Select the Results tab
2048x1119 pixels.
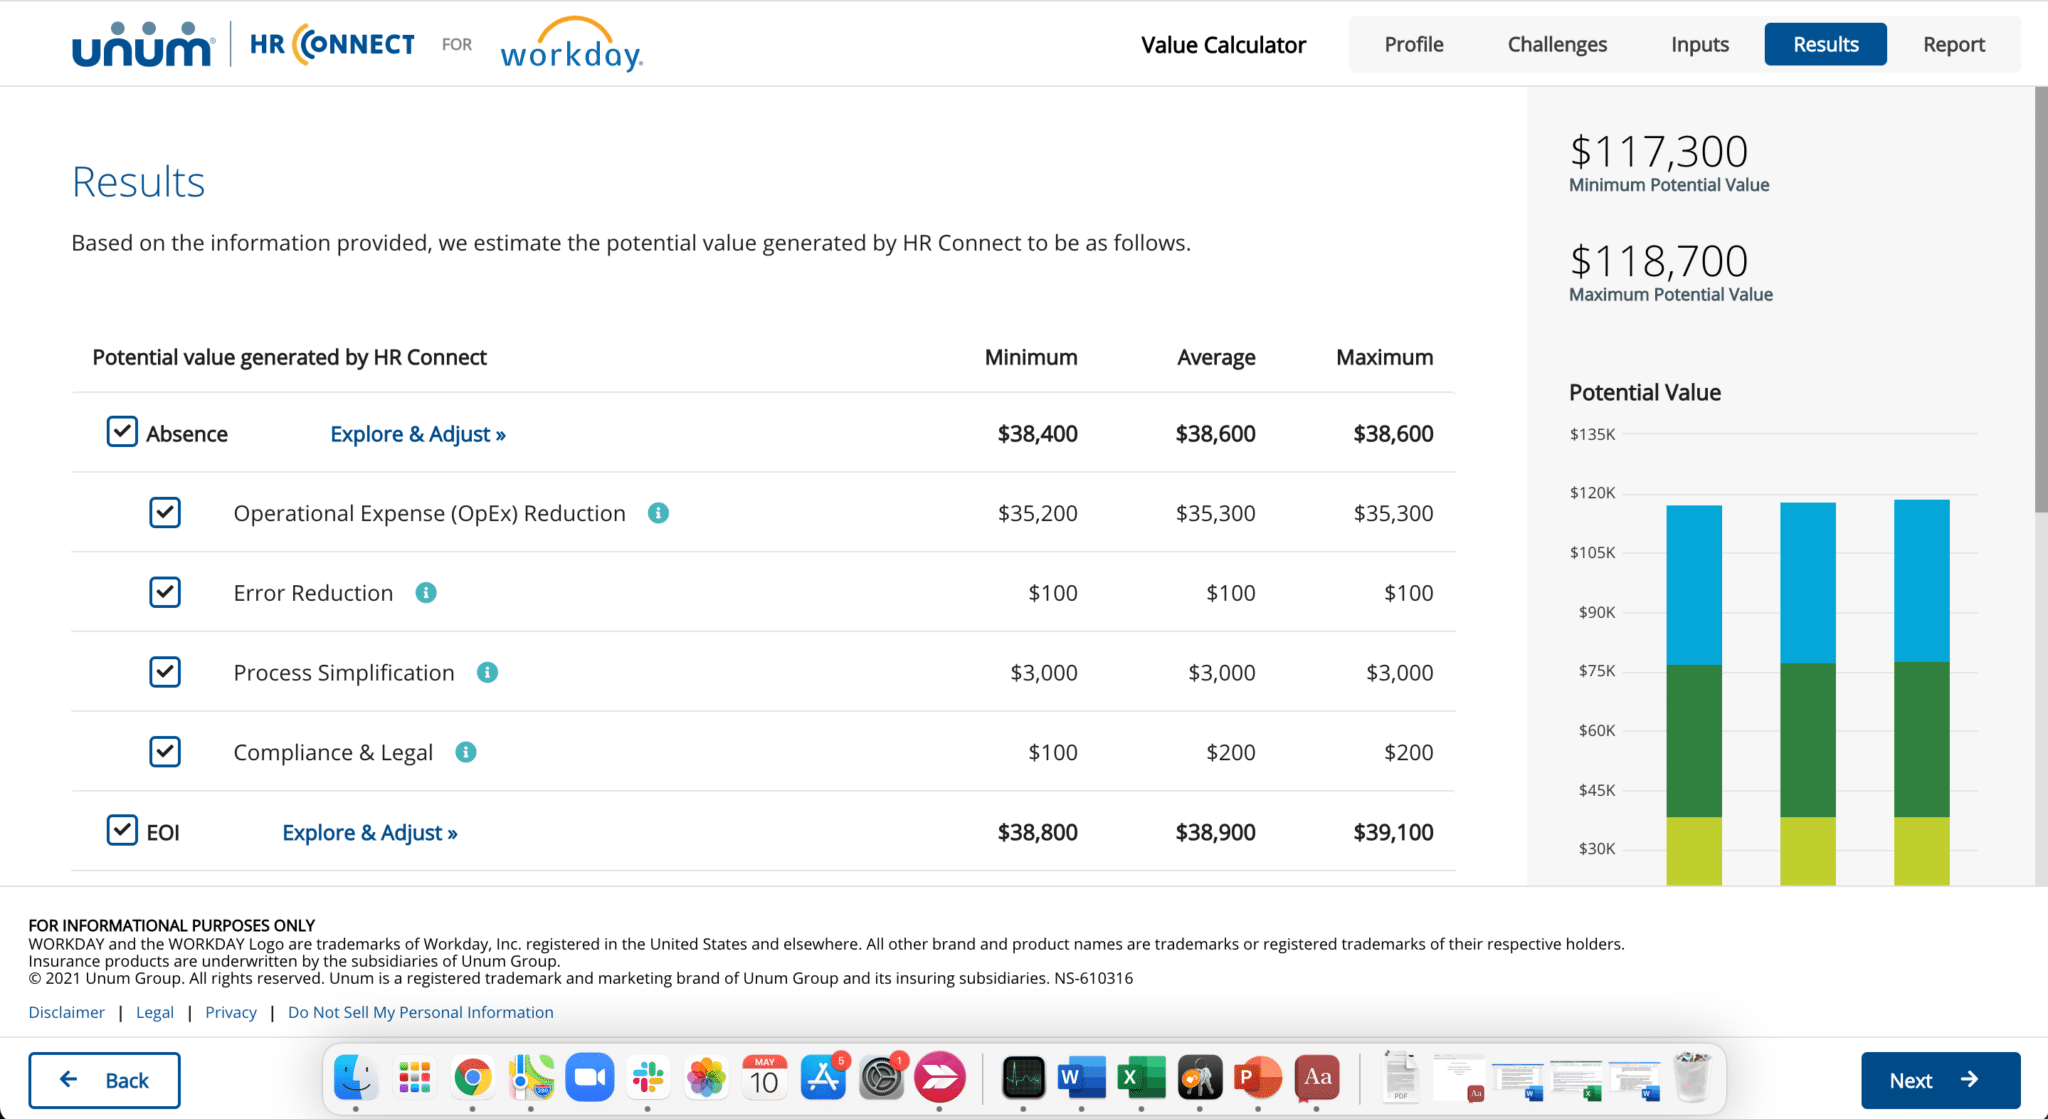tap(1826, 44)
